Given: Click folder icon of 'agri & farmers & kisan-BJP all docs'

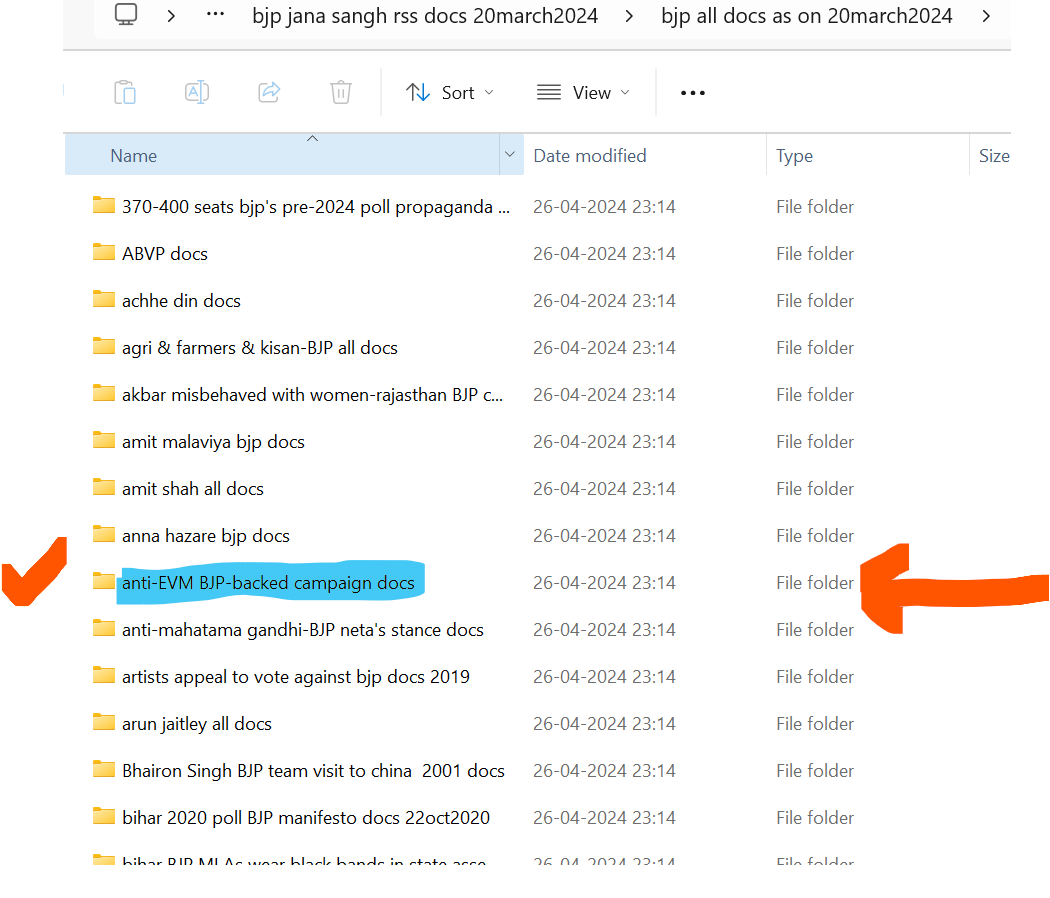Looking at the screenshot, I should [104, 346].
